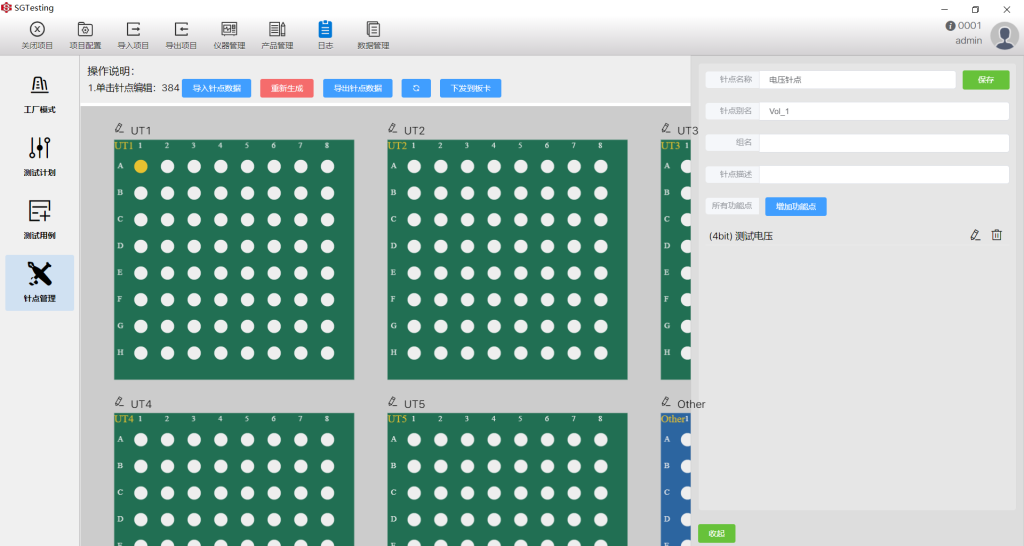
Task: Focus the 针点名称 input field
Action: [x=857, y=80]
